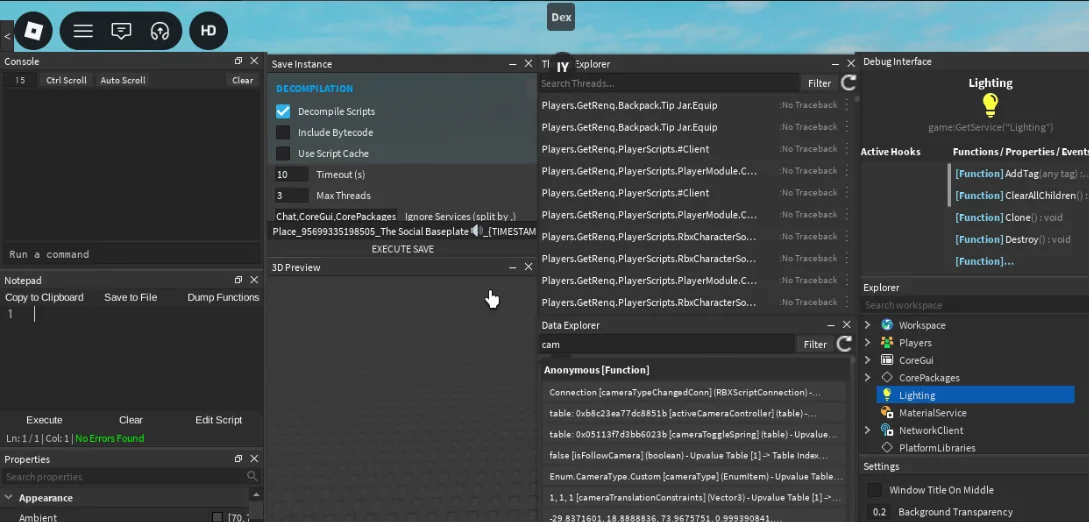Clear the Console output
Screen dimensions: 1089x522
pos(242,81)
